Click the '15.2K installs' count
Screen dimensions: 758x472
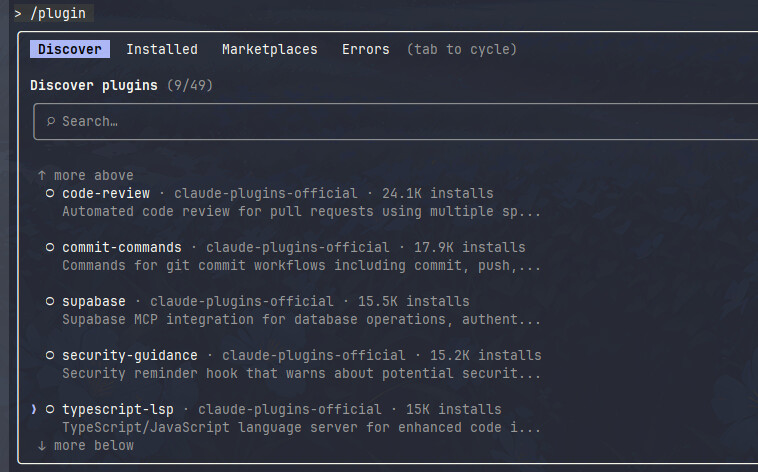pos(485,355)
